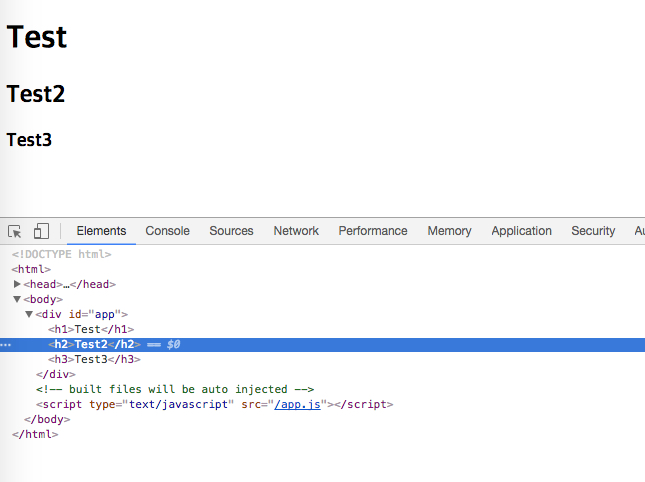645x482 pixels.
Task: Select the closing </html> tag row
Action: [35, 435]
